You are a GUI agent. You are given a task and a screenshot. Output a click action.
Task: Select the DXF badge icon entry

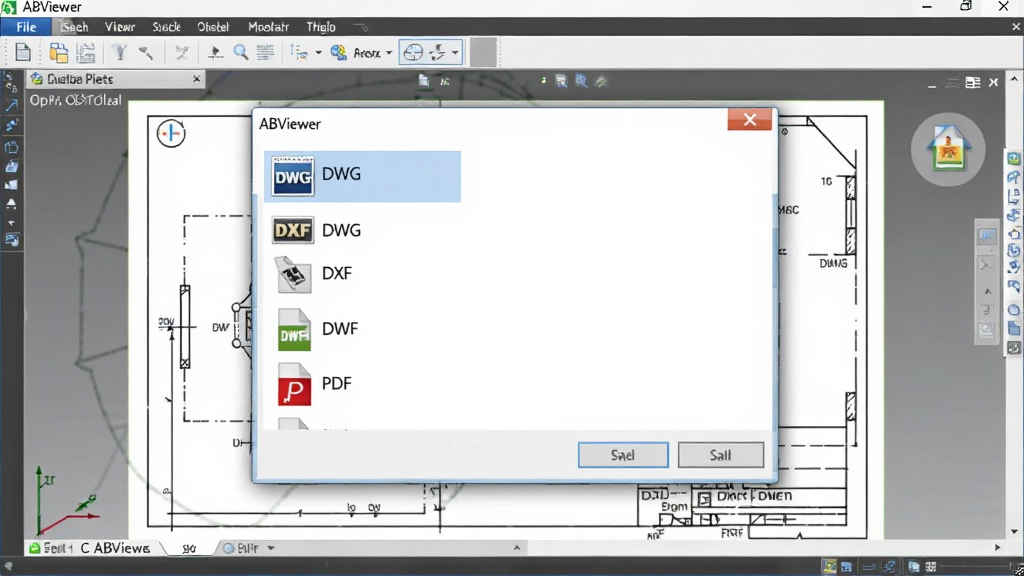click(293, 230)
